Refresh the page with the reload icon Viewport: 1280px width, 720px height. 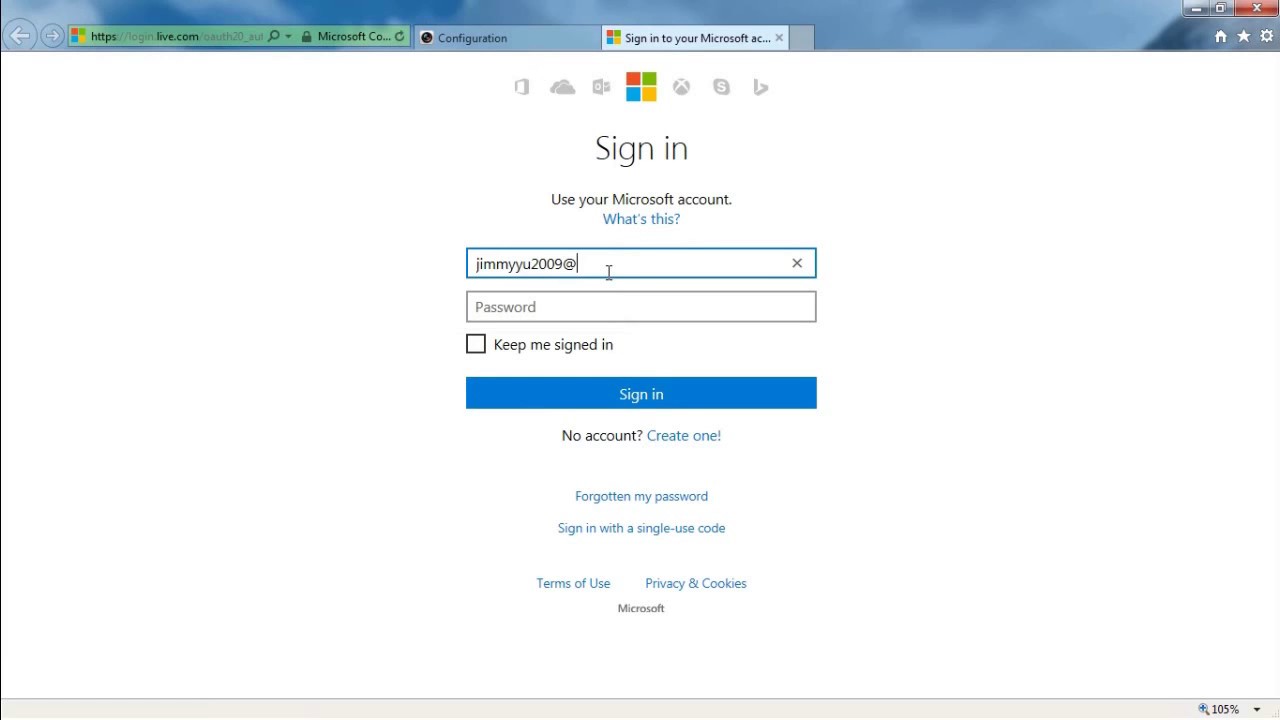click(x=400, y=36)
